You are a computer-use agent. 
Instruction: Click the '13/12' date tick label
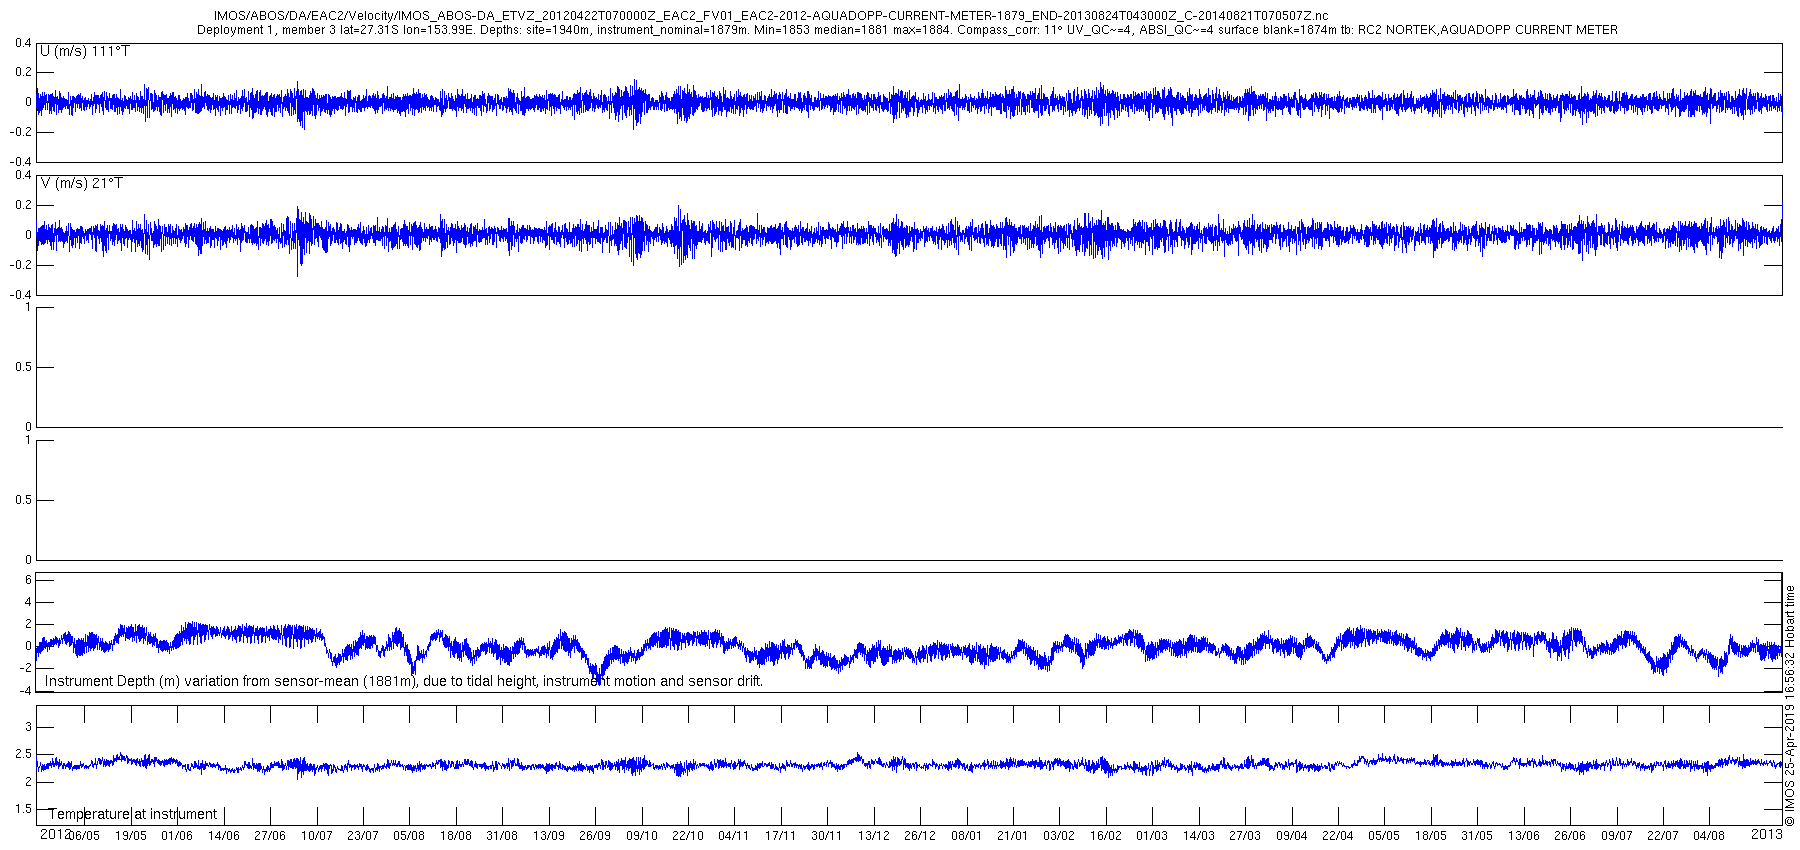[874, 836]
